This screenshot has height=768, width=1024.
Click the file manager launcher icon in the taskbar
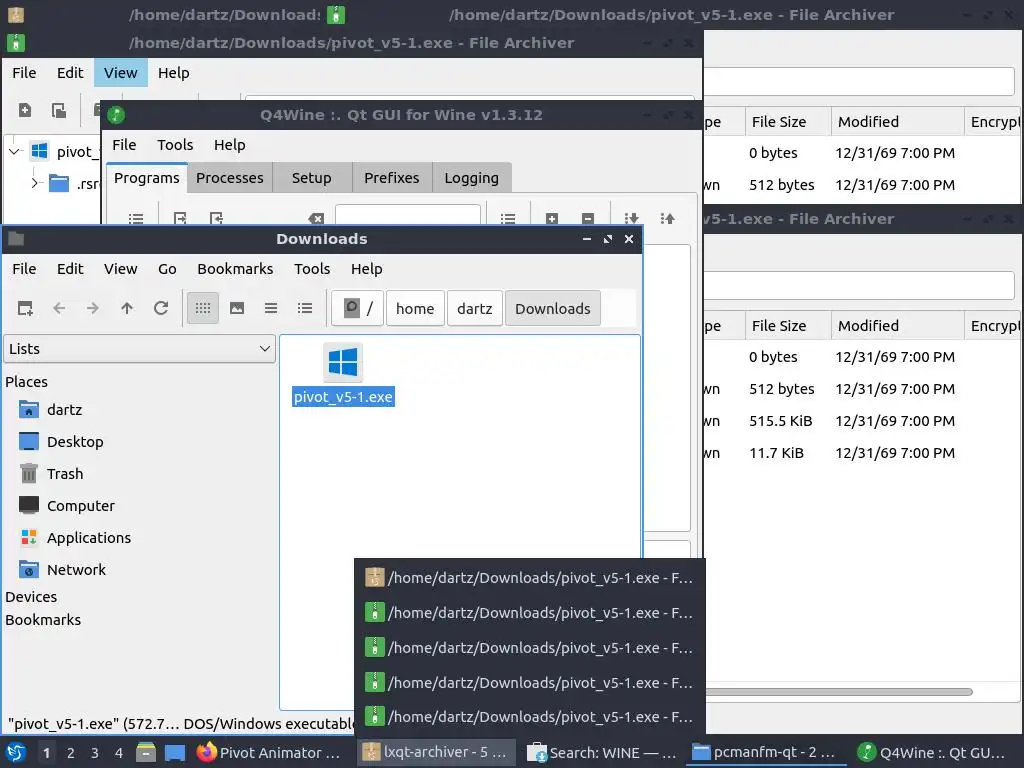[x=146, y=753]
